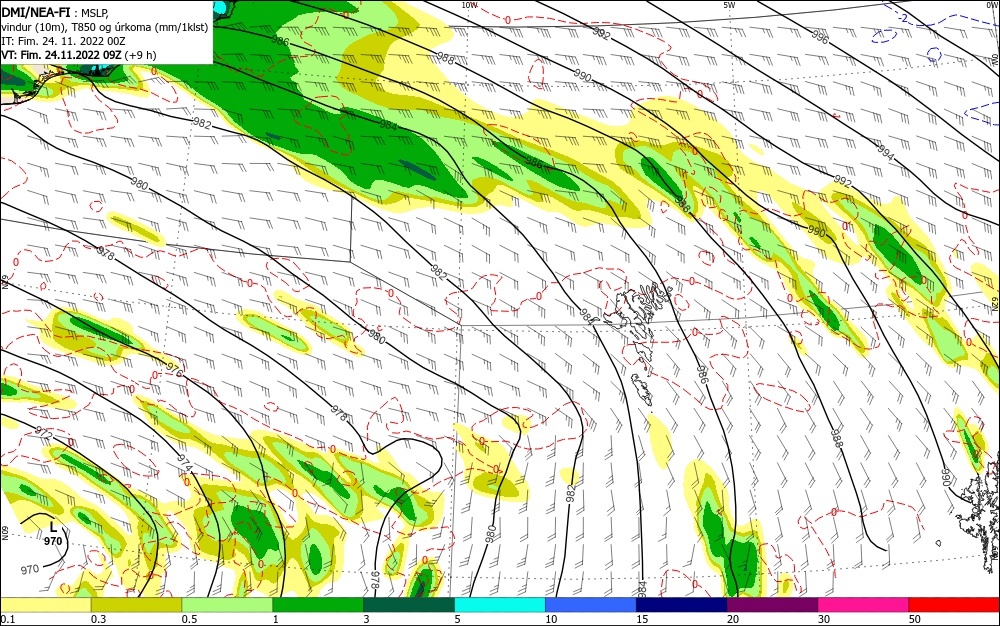
Task: Click the 0.3 legend value label
Action: [98, 619]
